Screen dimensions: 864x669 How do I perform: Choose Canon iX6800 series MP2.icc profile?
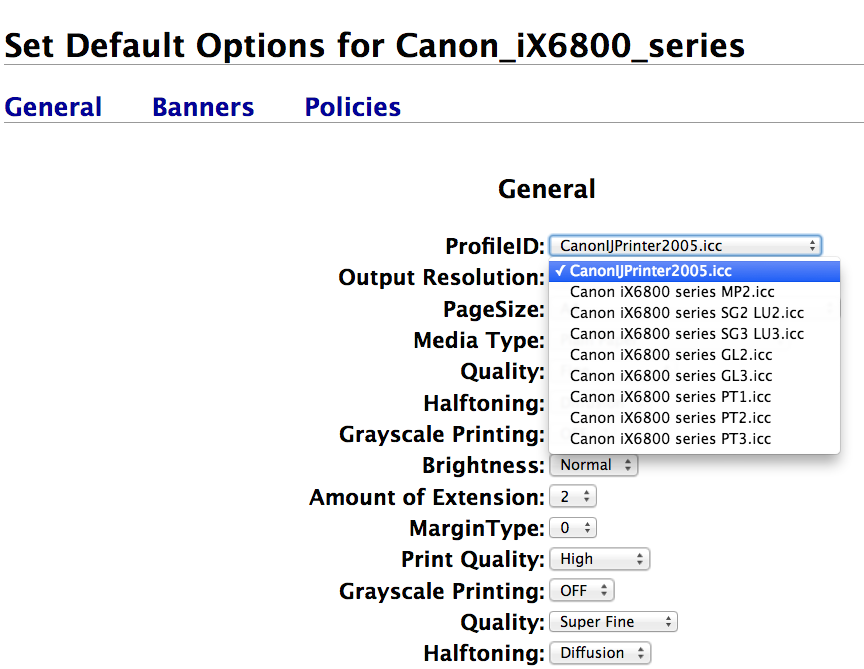click(672, 292)
